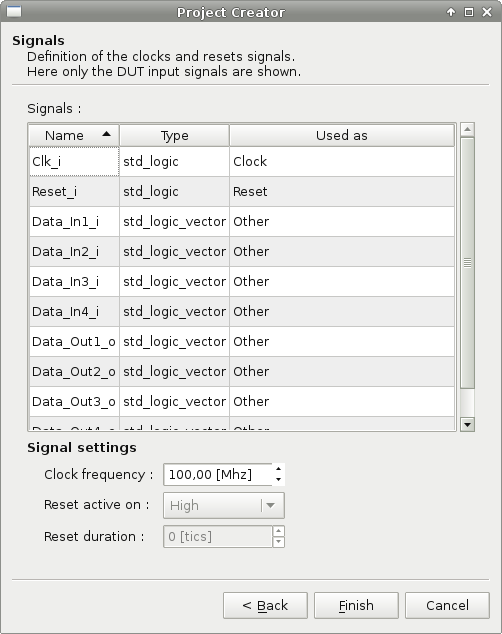Click the scroll down arrow of signals list
The width and height of the screenshot is (502, 634).
467,424
